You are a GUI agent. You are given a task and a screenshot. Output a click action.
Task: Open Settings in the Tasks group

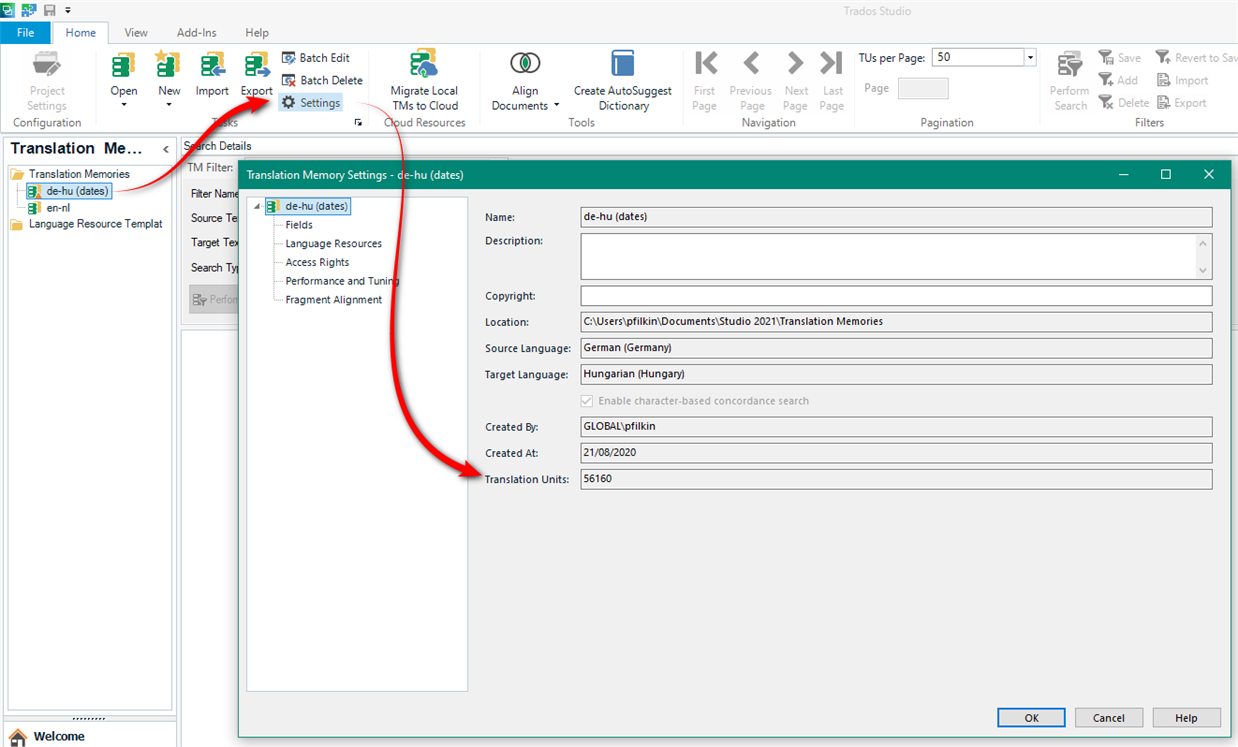(x=311, y=103)
